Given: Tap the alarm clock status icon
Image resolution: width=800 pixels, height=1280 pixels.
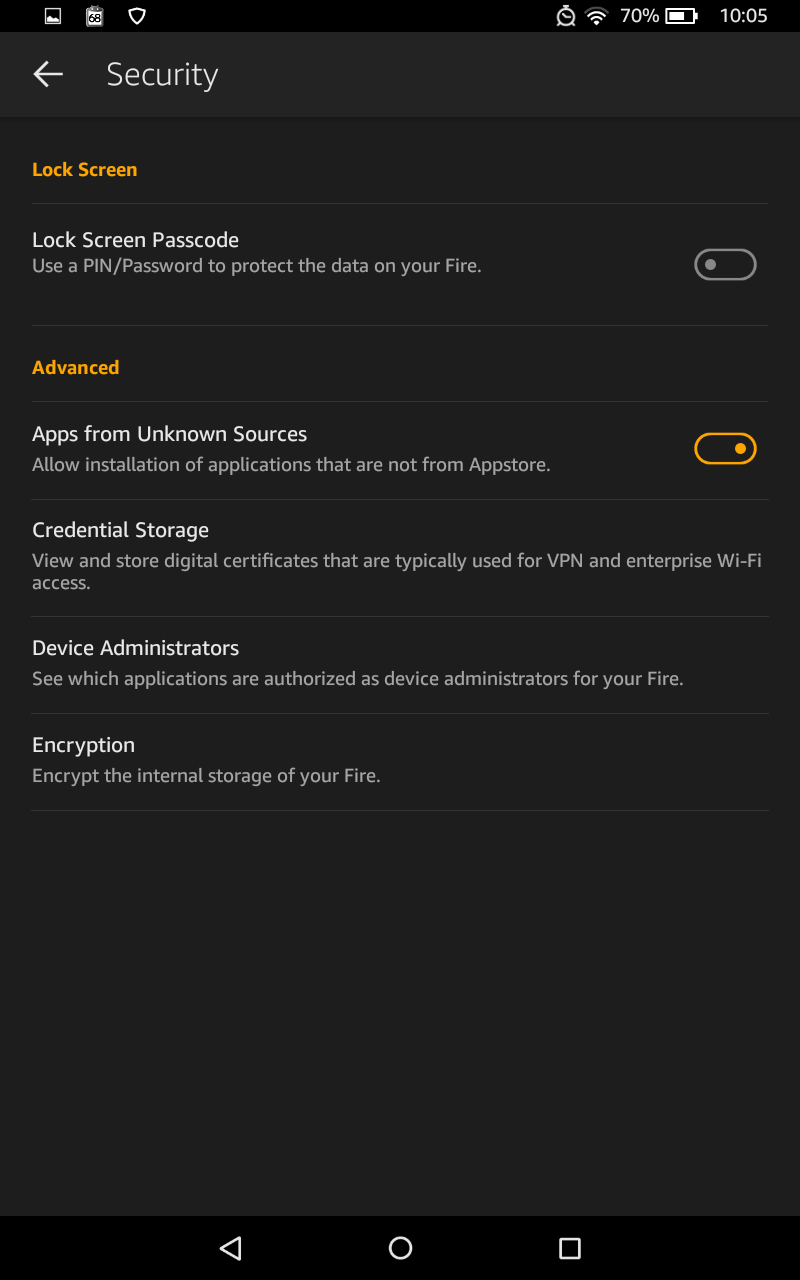Looking at the screenshot, I should pyautogui.click(x=566, y=16).
